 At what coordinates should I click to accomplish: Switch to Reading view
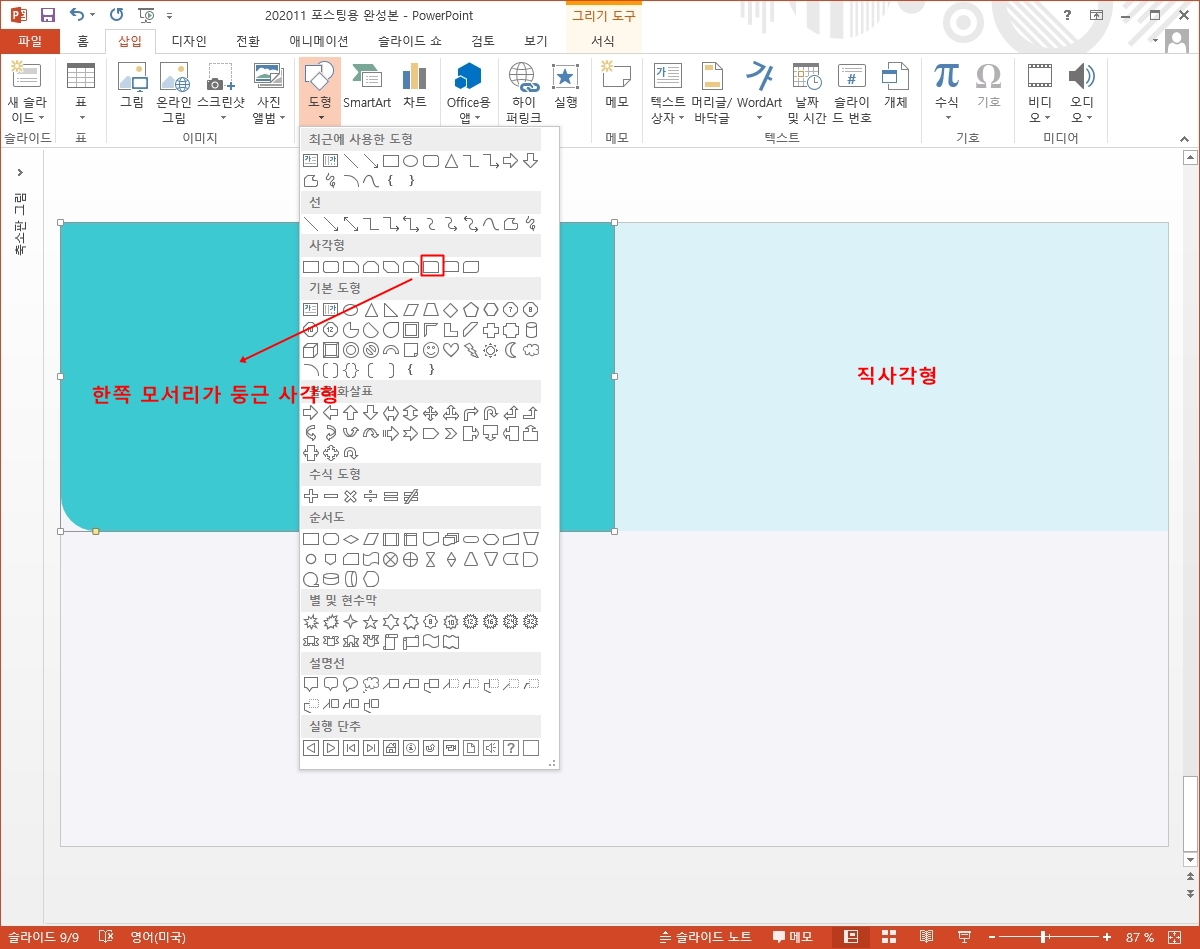click(x=927, y=937)
